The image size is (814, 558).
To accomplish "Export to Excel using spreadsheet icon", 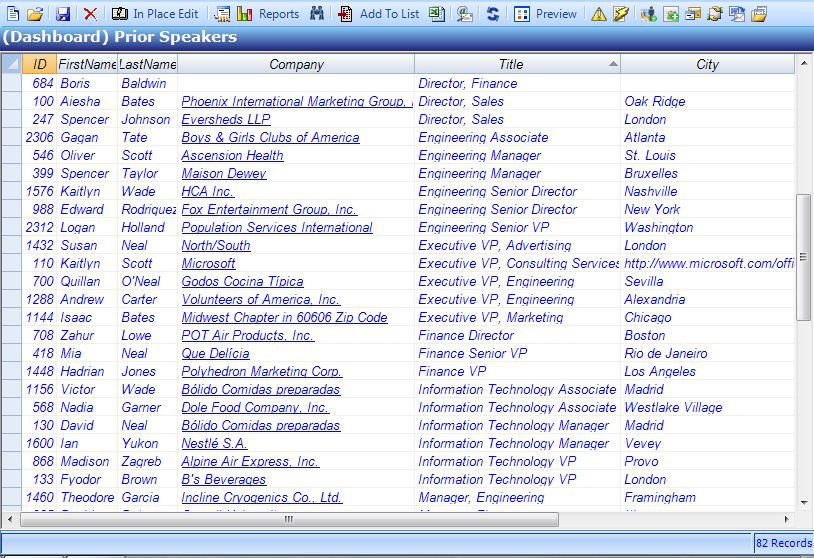I will (437, 13).
